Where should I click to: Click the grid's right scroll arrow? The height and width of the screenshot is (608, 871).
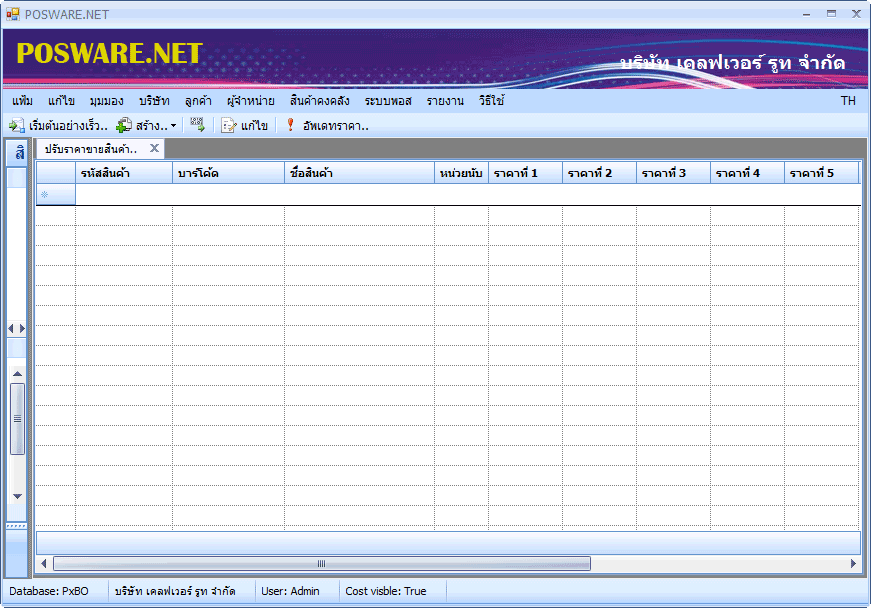(x=853, y=564)
